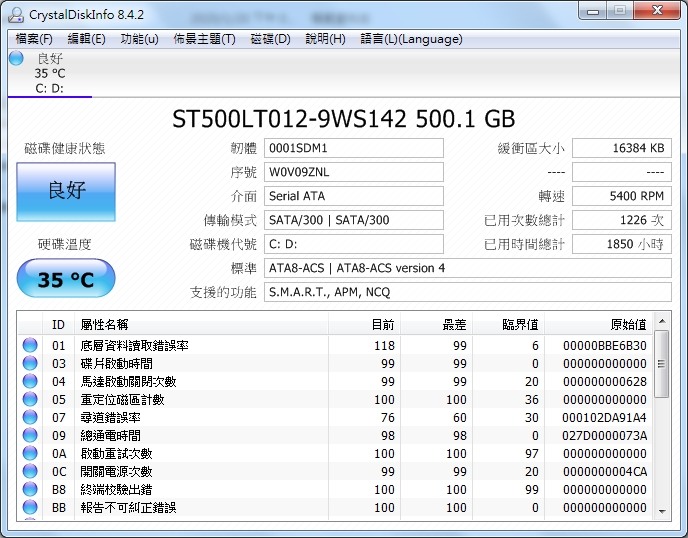
Task: Click the ID column header
Action: pyautogui.click(x=58, y=325)
